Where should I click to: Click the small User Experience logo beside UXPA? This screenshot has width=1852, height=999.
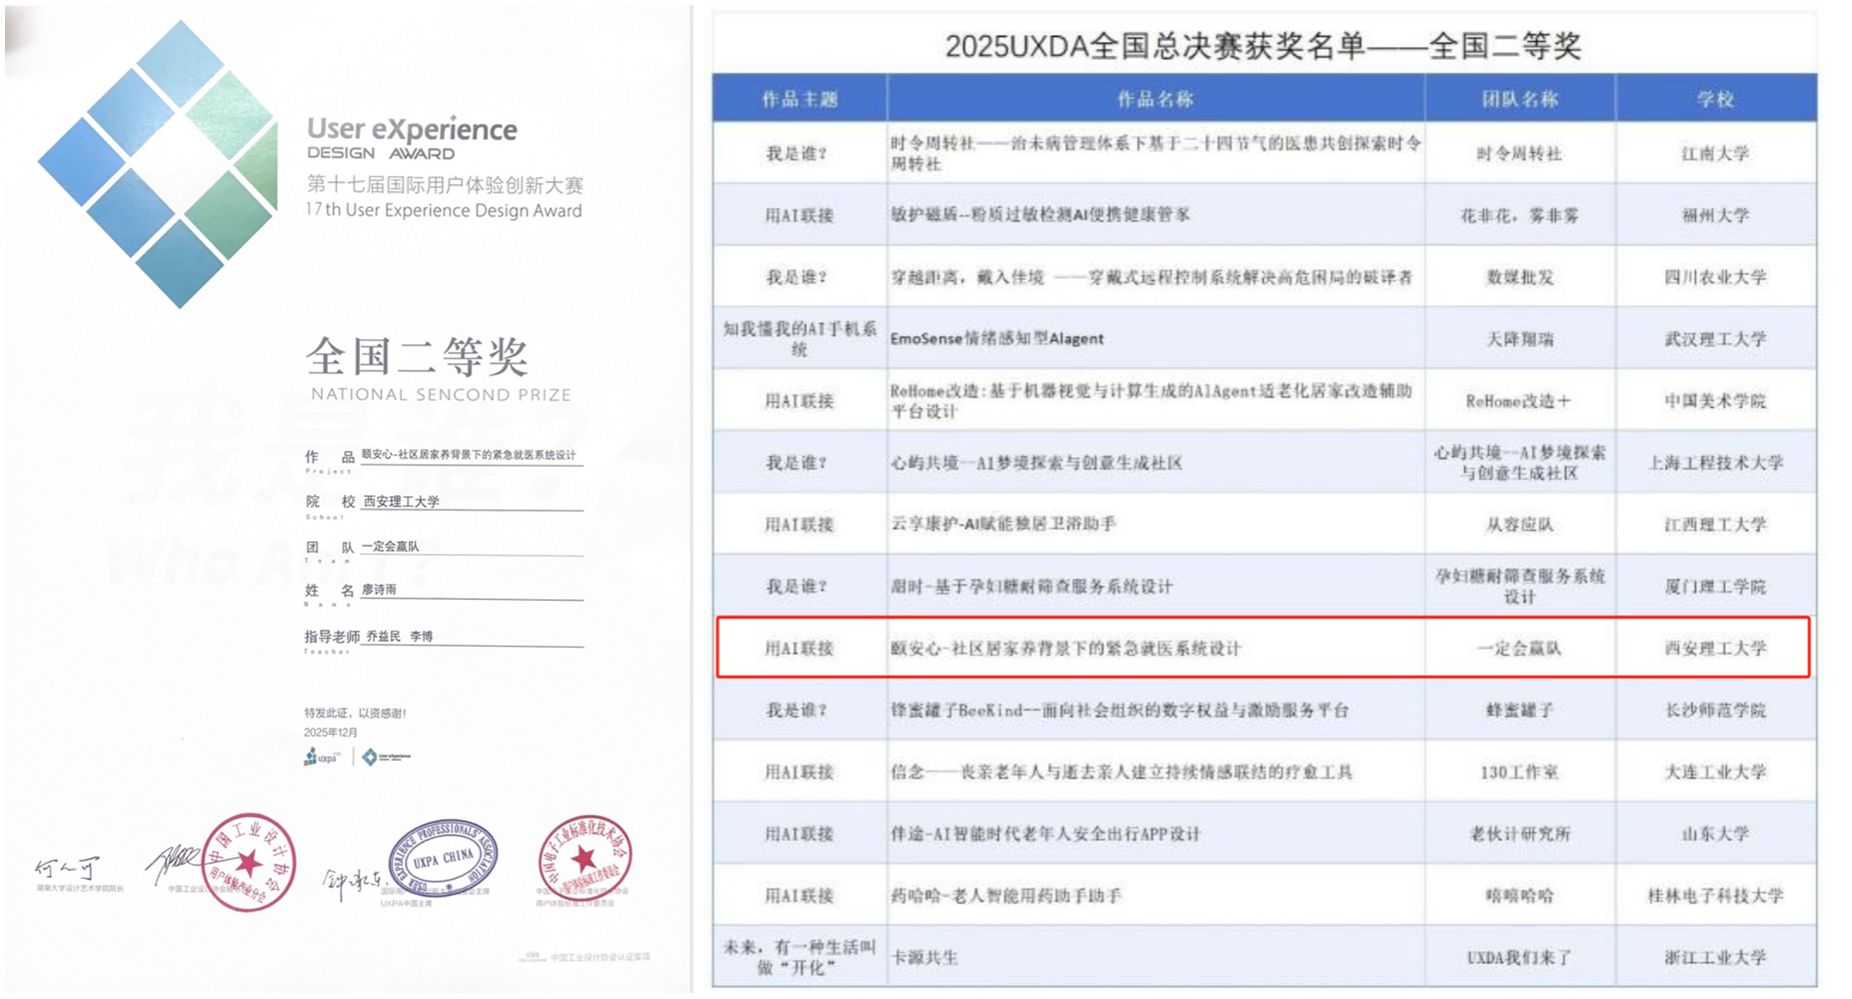pyautogui.click(x=386, y=757)
